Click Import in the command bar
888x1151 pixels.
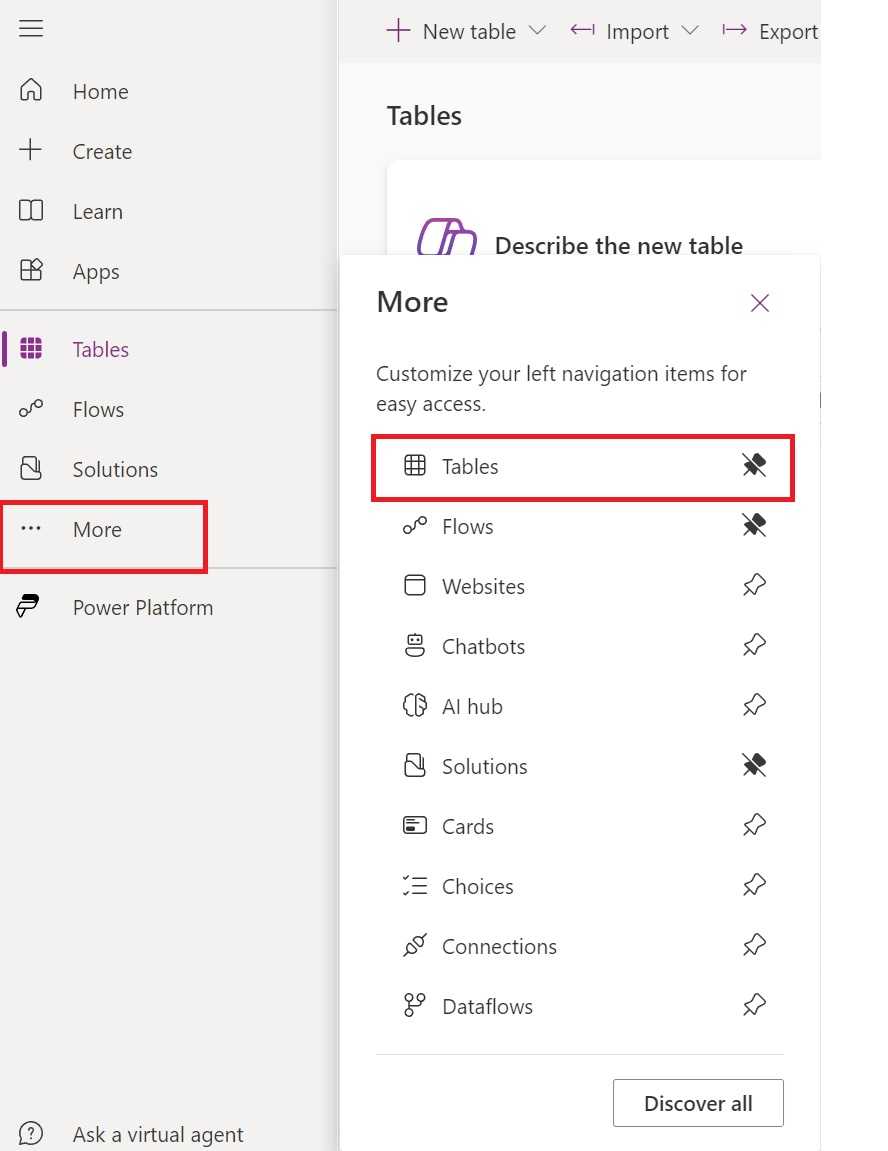point(637,32)
